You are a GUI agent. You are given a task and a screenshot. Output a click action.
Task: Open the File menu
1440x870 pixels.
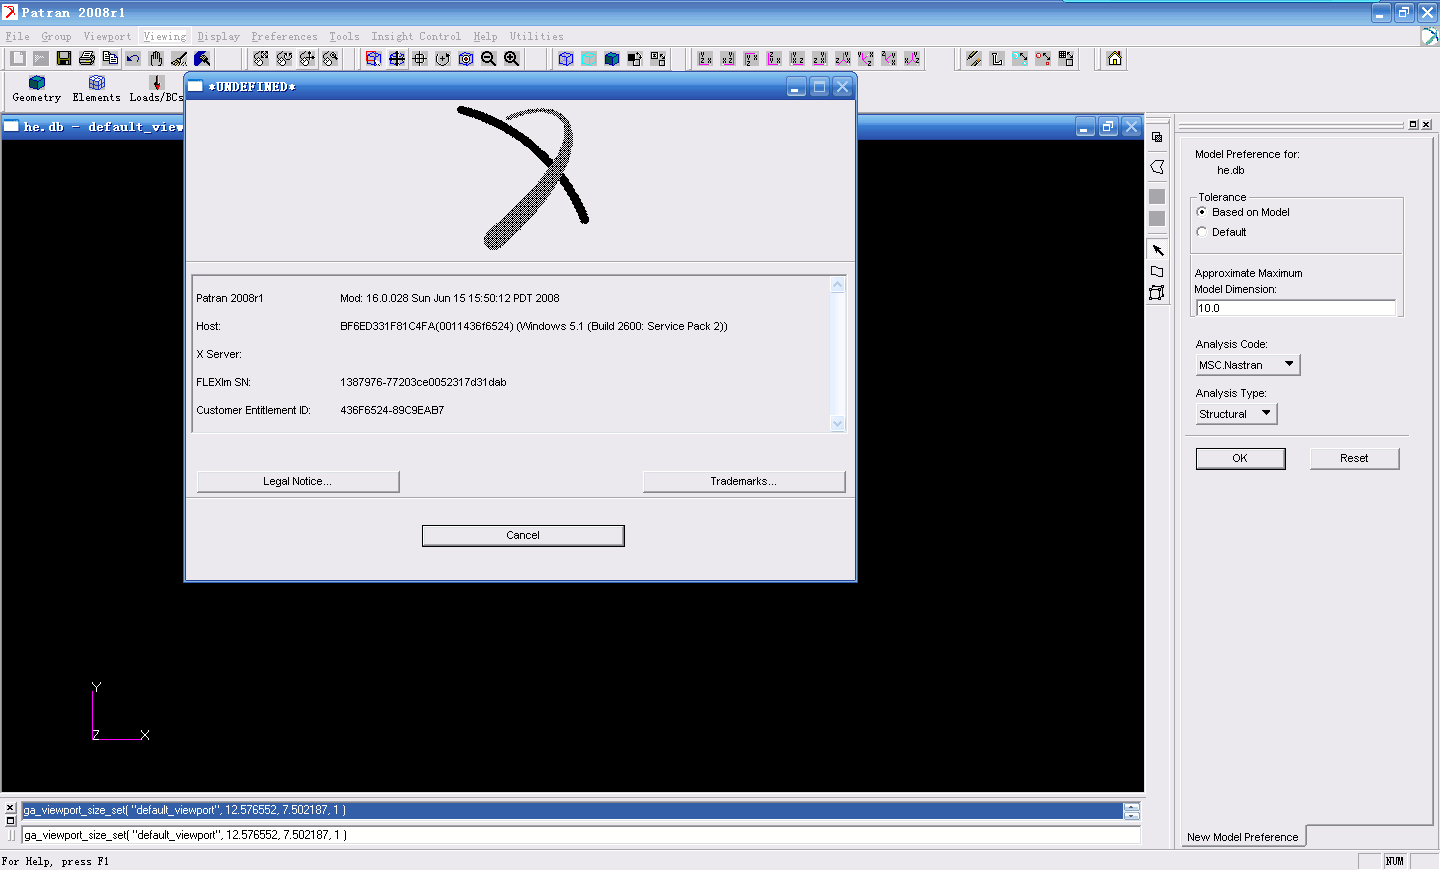point(18,37)
